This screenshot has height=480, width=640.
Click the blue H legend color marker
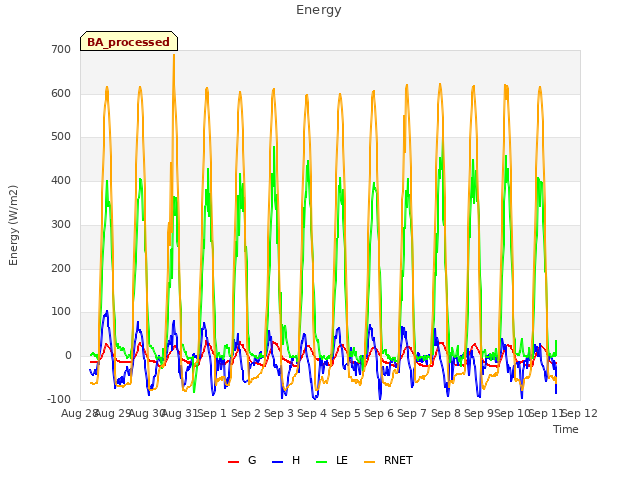click(x=277, y=462)
